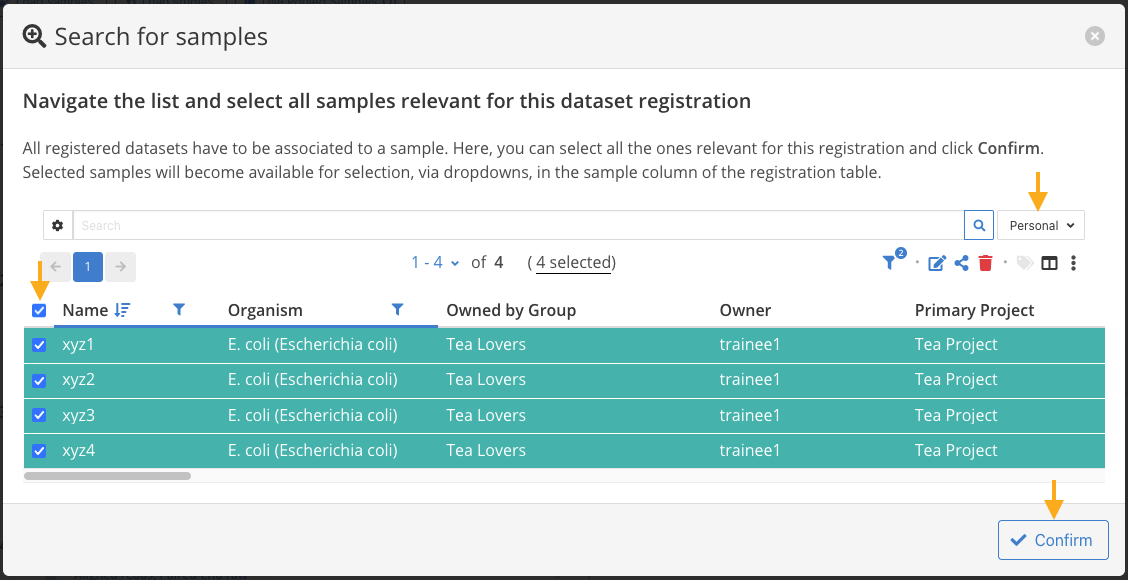Open the 1 - 4 page range dropdown
The height and width of the screenshot is (580, 1128).
[435, 263]
